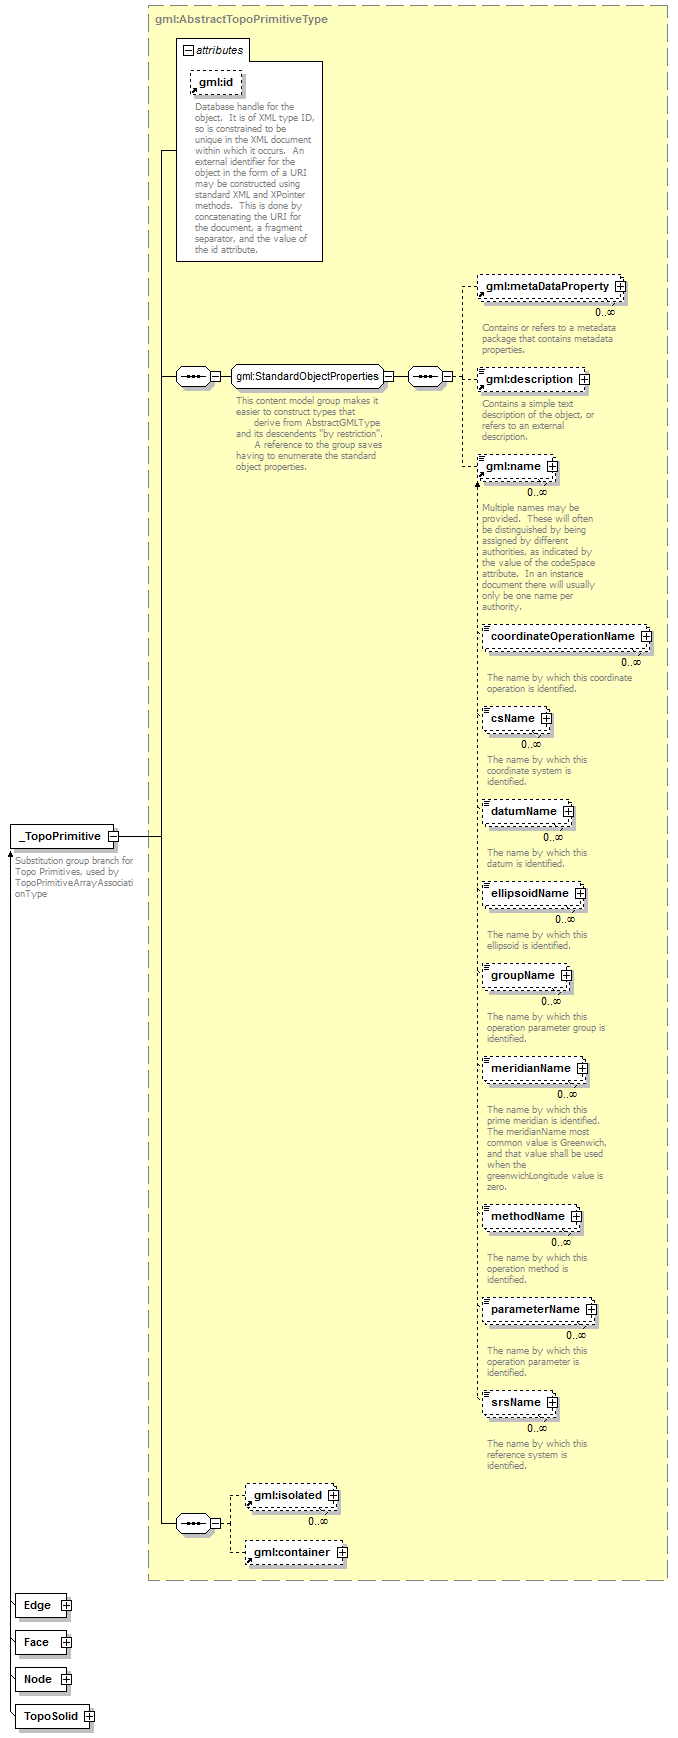678x1738 pixels.
Task: Select the _TopoPrimitive element box
Action: [x=60, y=836]
